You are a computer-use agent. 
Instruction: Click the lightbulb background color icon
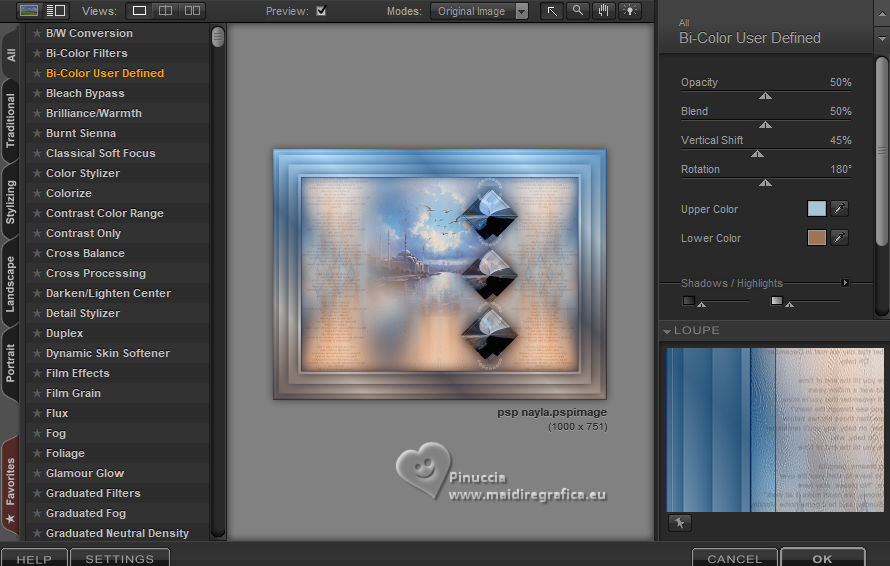629,11
